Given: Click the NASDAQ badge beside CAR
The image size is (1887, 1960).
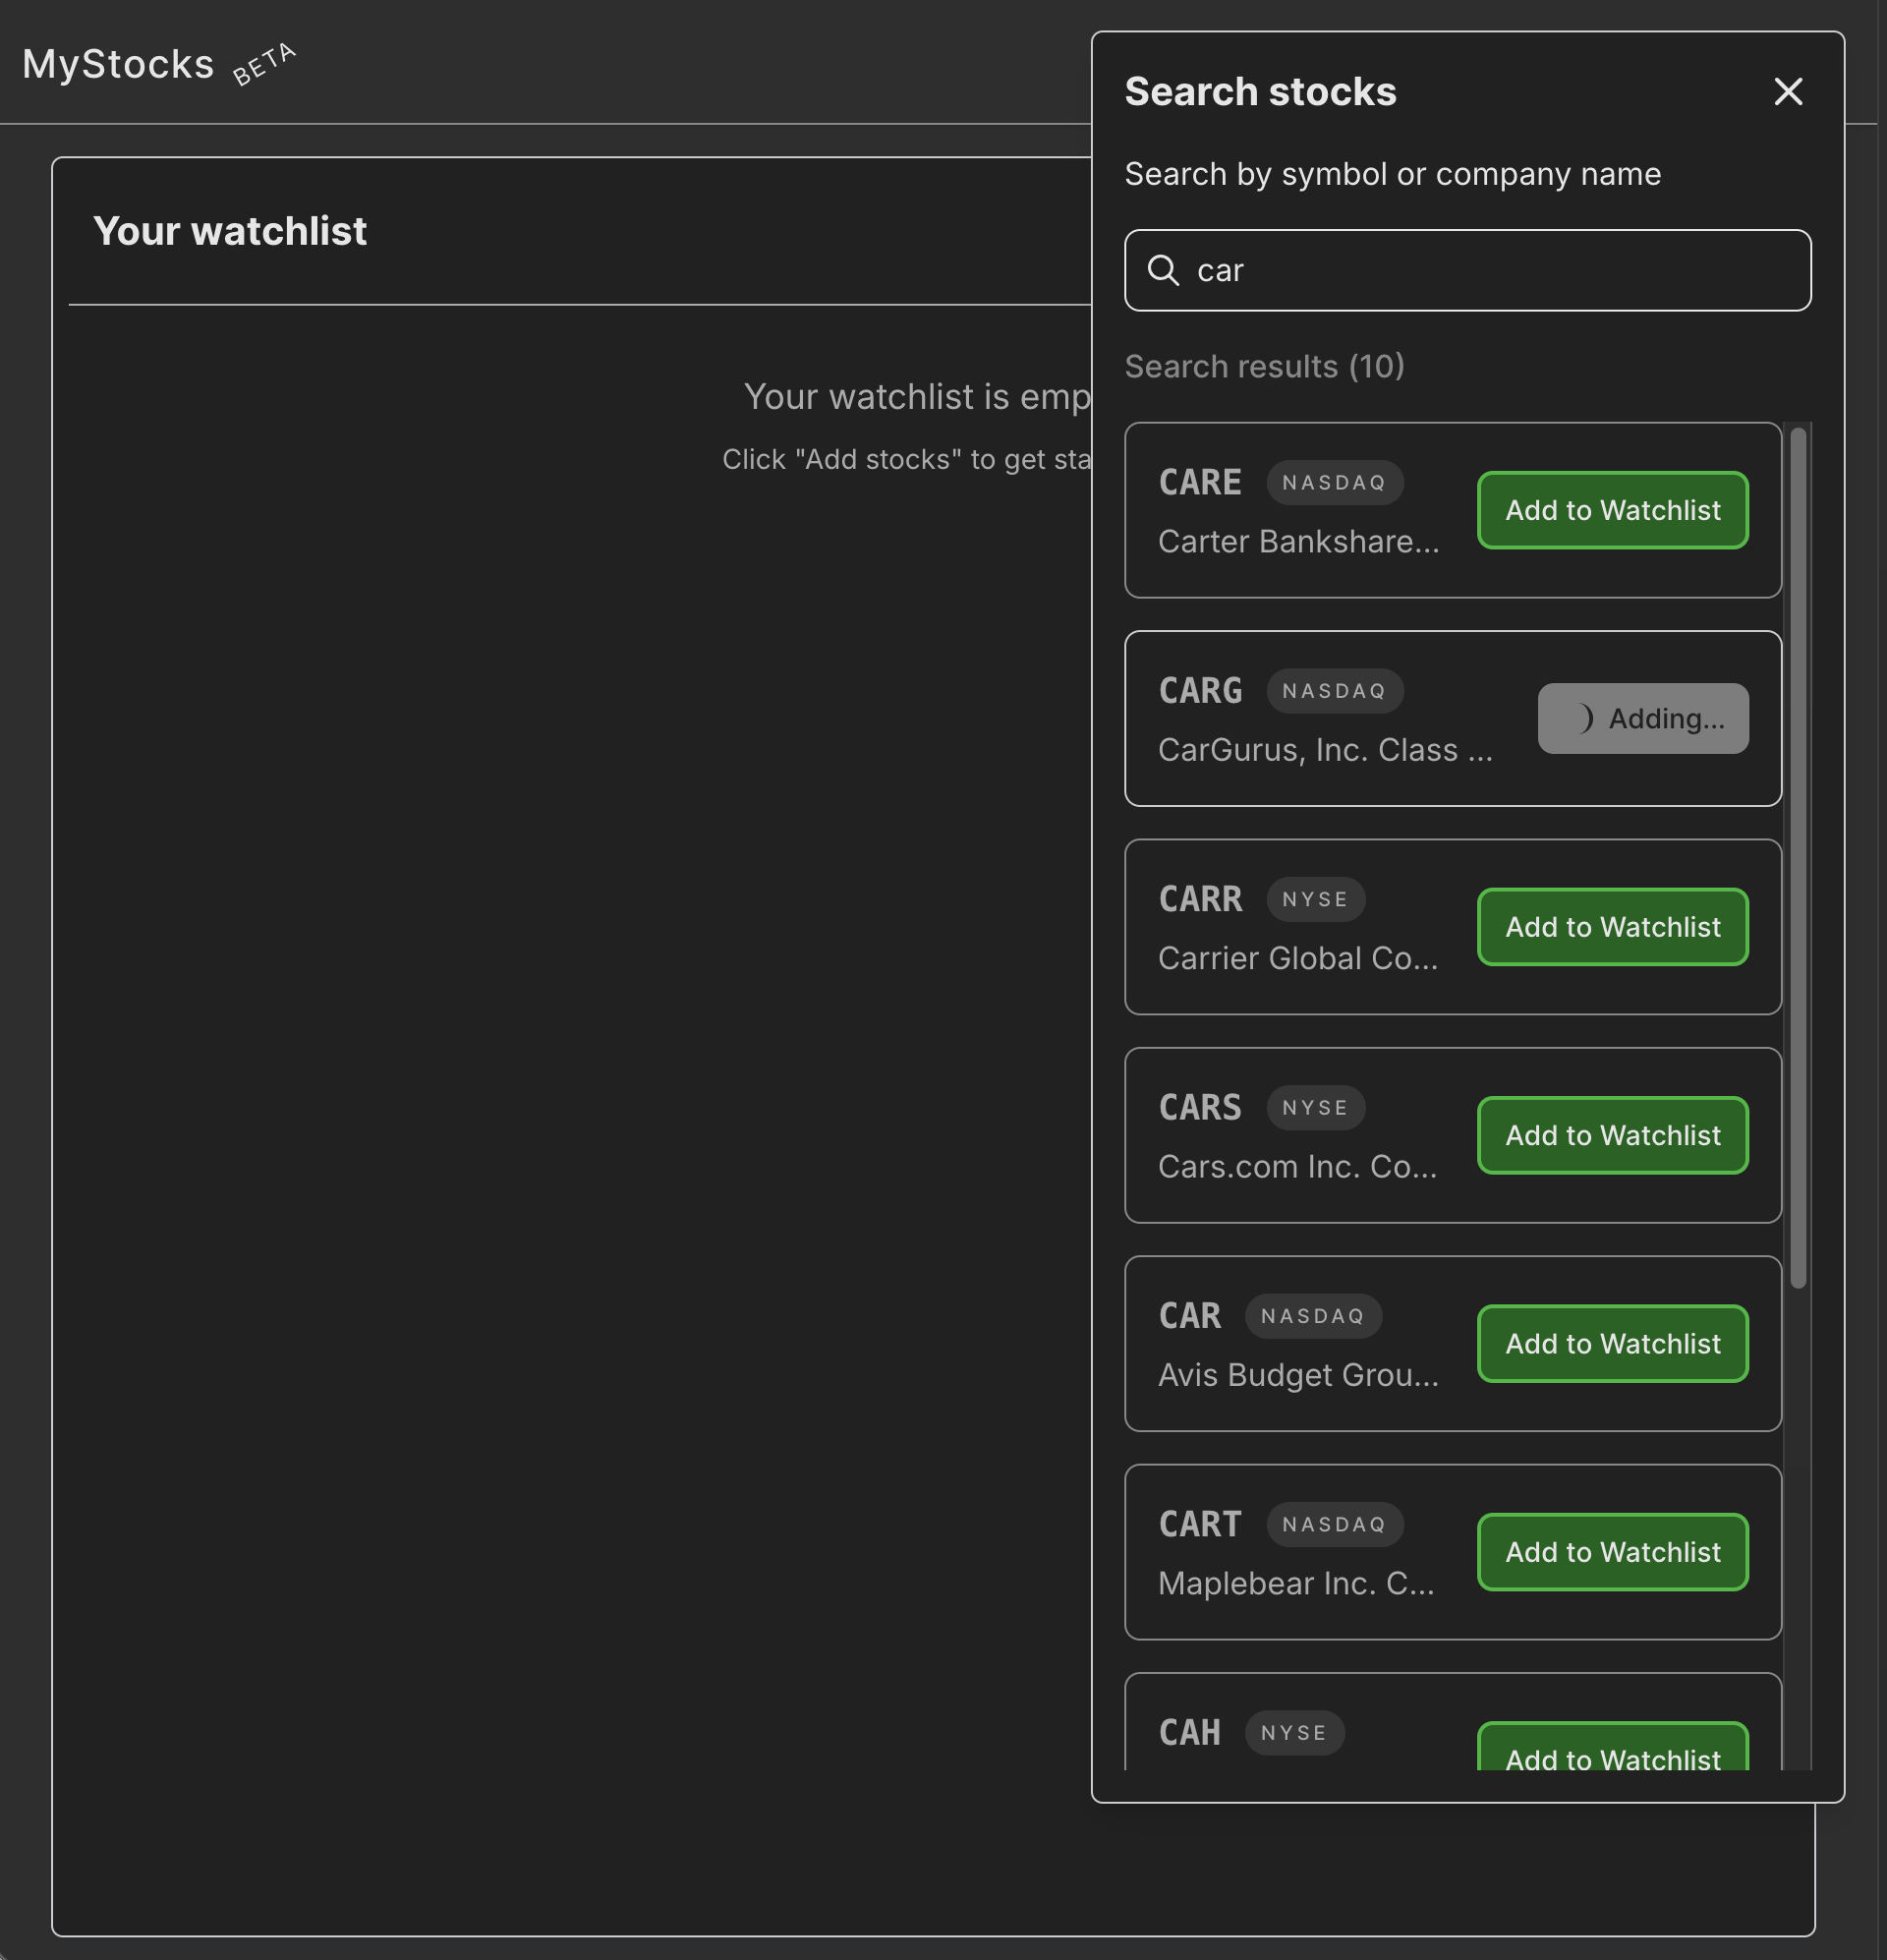Looking at the screenshot, I should tap(1313, 1316).
